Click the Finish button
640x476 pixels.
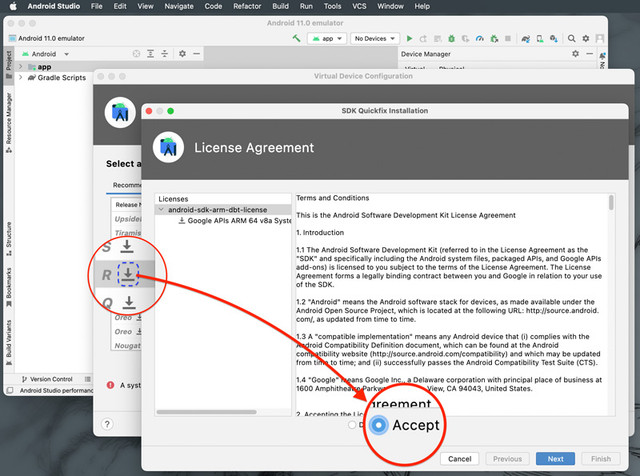click(601, 458)
